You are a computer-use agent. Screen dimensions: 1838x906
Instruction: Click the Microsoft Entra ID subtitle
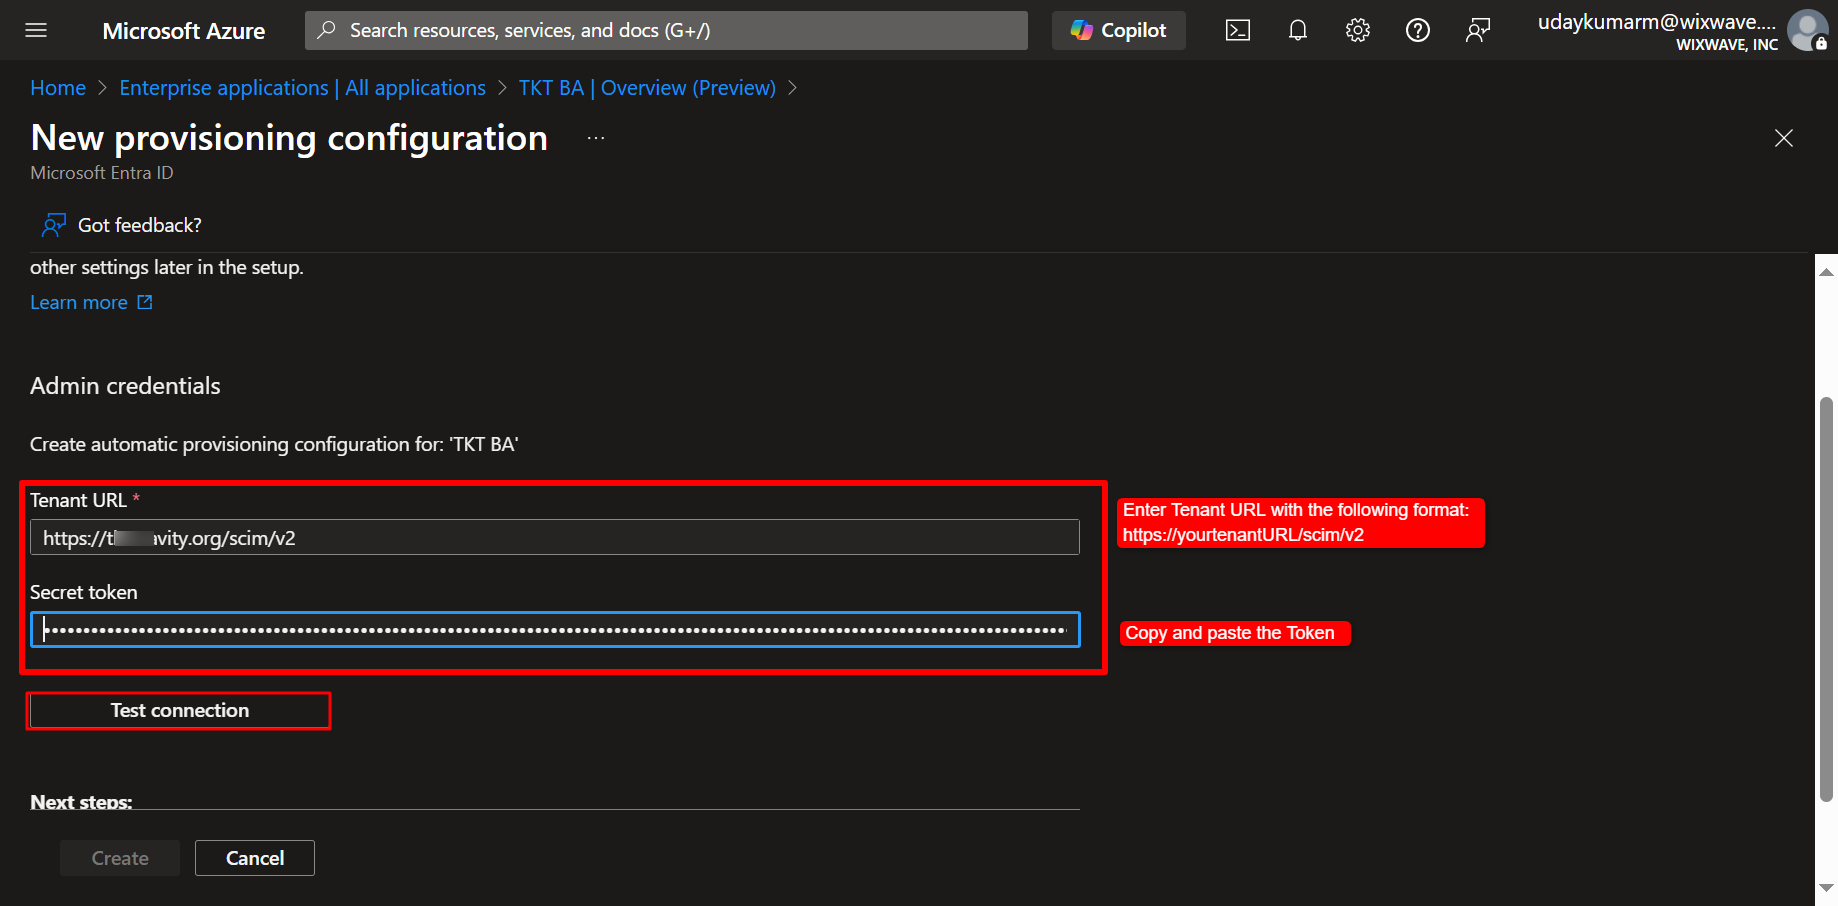(102, 173)
